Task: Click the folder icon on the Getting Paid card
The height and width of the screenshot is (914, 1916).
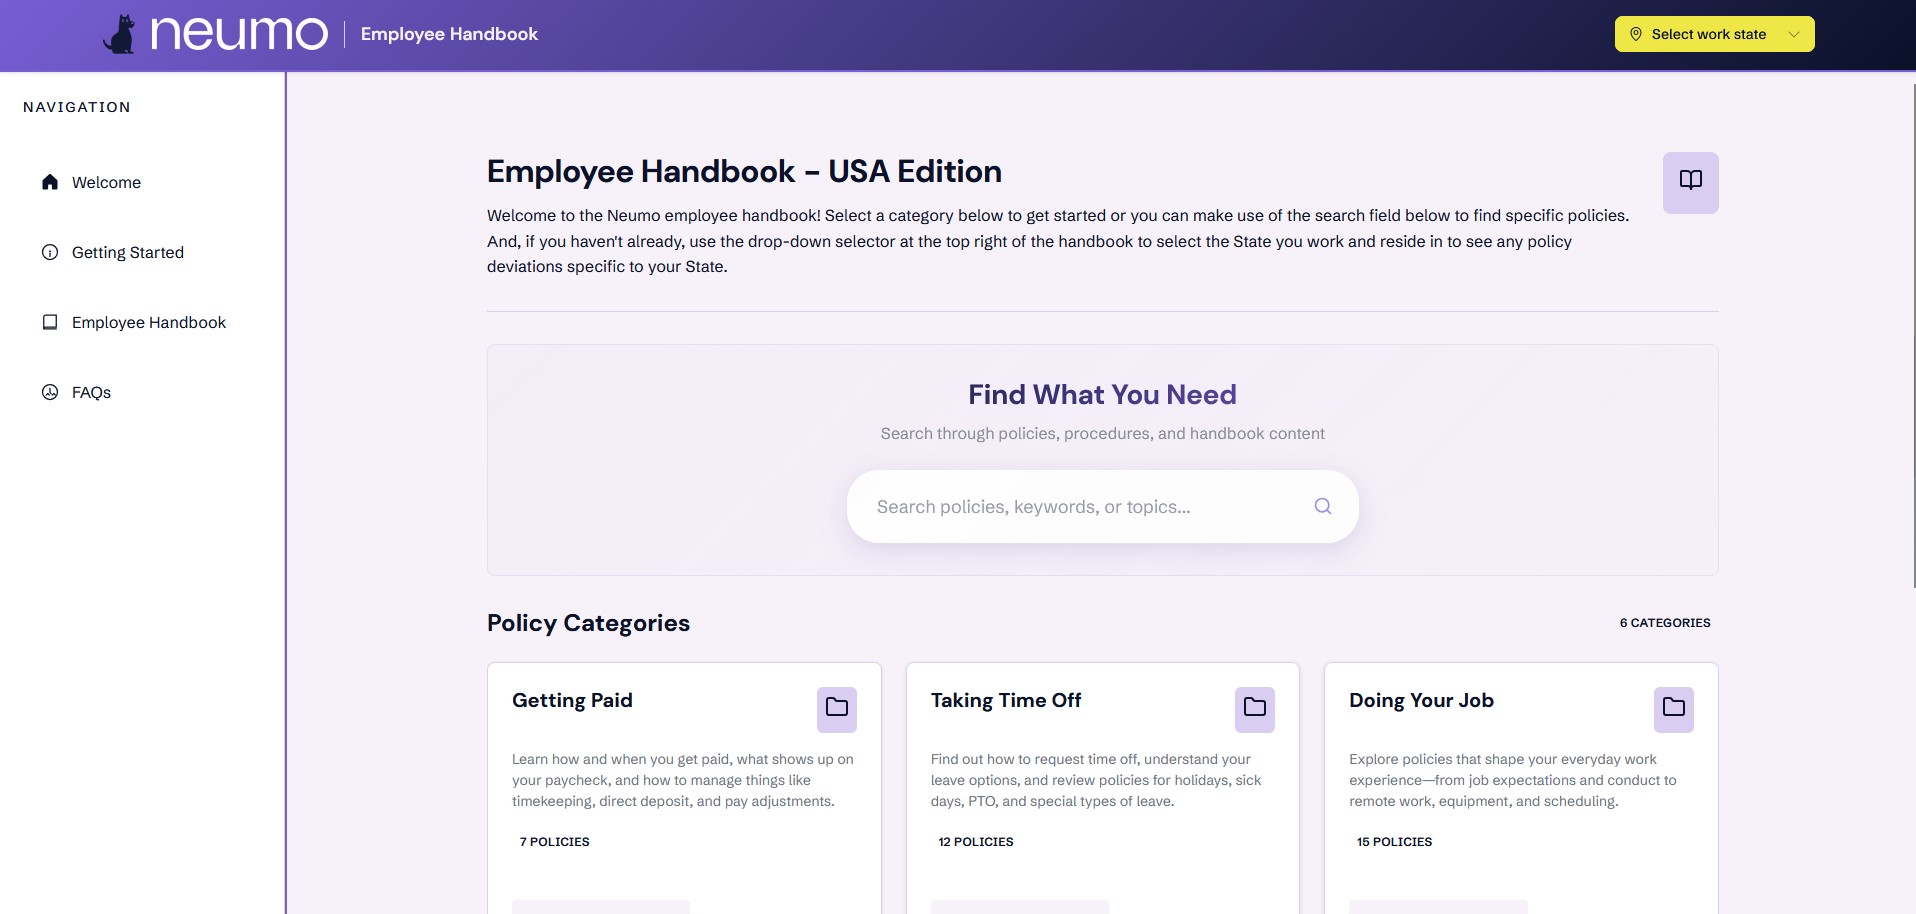Action: point(836,709)
